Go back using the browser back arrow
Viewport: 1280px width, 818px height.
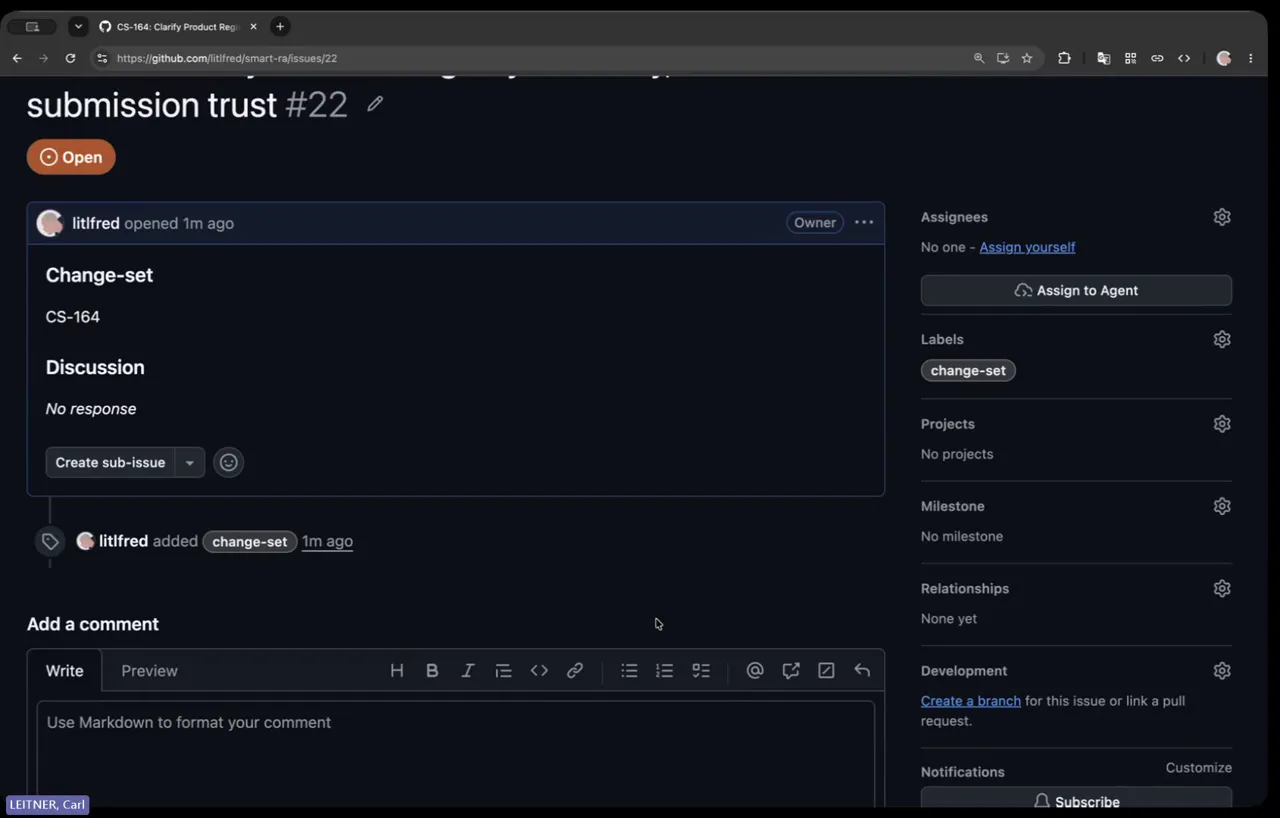point(17,58)
